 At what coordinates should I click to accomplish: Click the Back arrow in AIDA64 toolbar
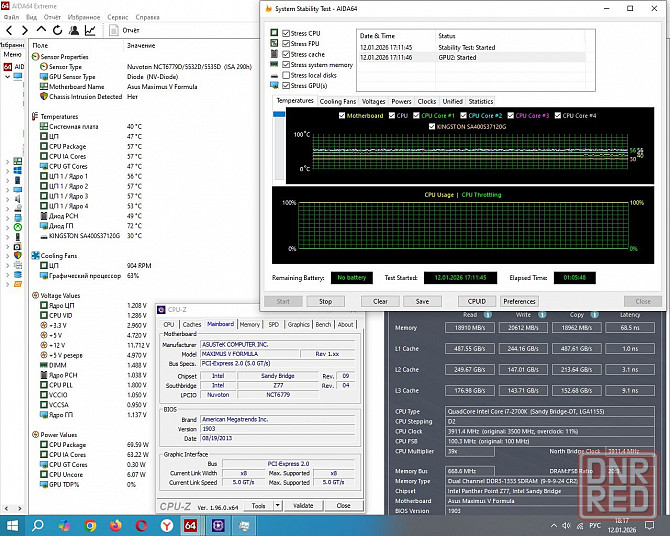(x=10, y=31)
